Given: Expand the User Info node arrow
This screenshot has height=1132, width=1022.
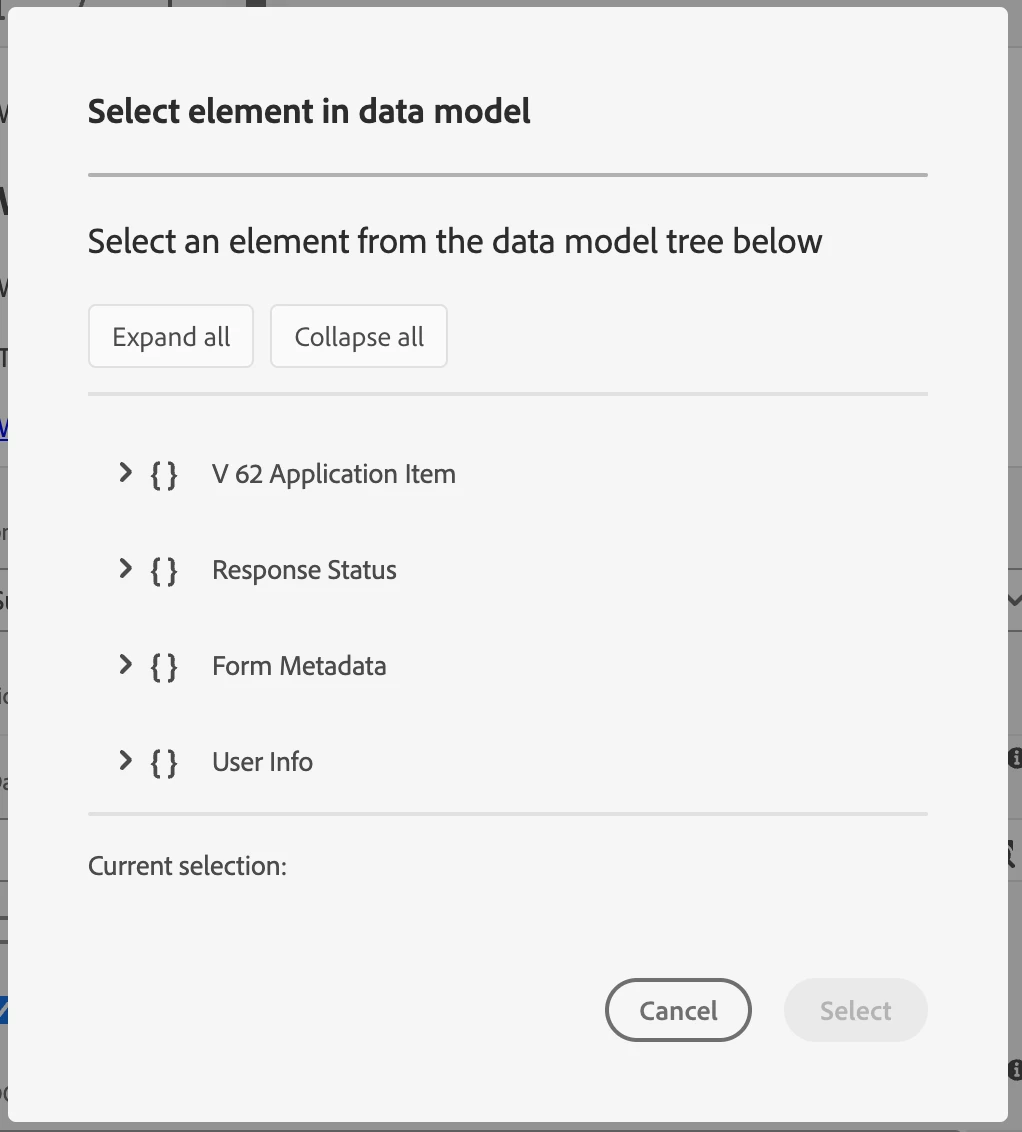Looking at the screenshot, I should (125, 761).
